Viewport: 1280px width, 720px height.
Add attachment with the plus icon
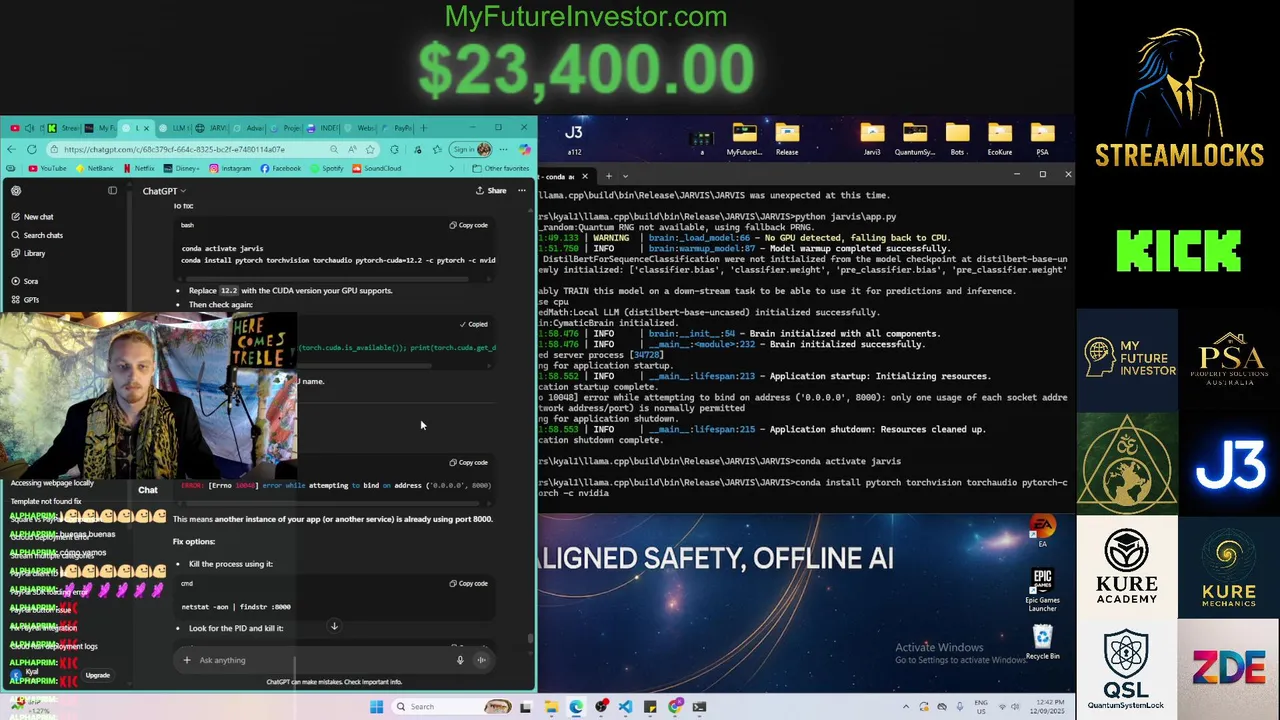[186, 660]
